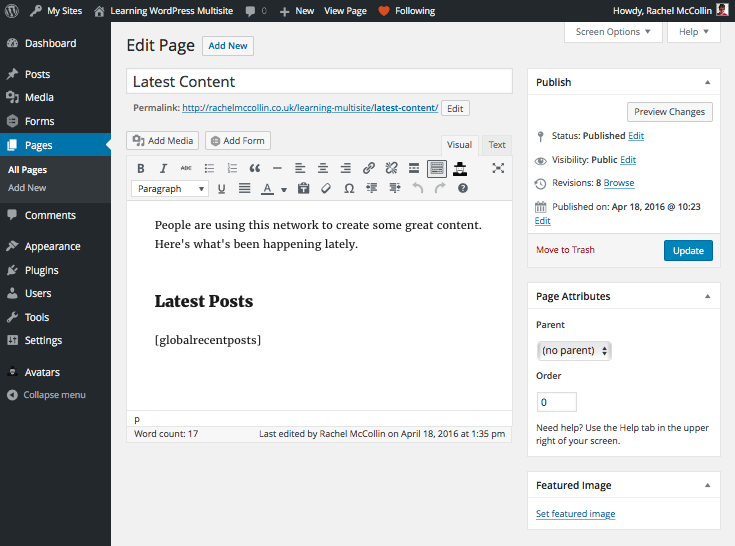Insert a horizontal line
Screen dimensions: 735x546
coord(278,168)
